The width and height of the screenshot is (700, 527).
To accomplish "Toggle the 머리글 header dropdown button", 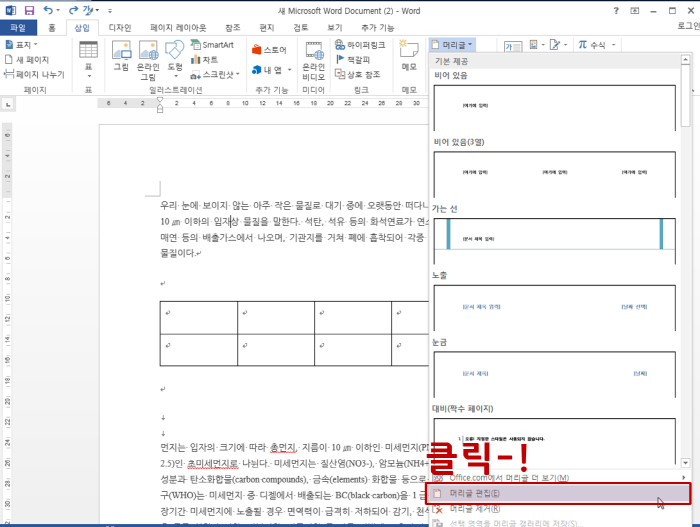I will tap(452, 45).
